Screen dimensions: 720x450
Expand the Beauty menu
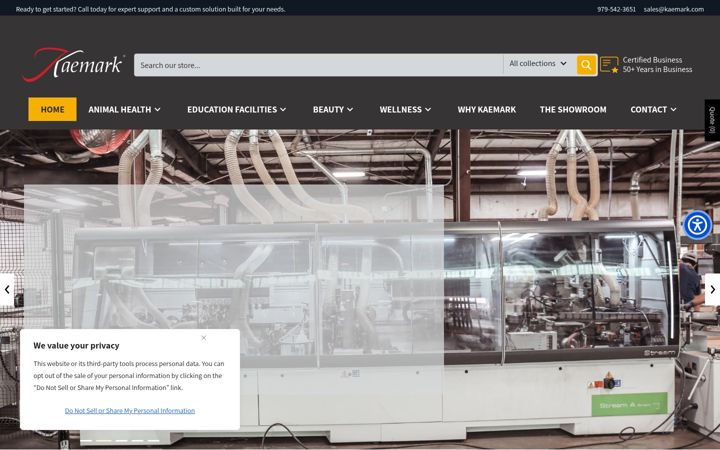(333, 109)
